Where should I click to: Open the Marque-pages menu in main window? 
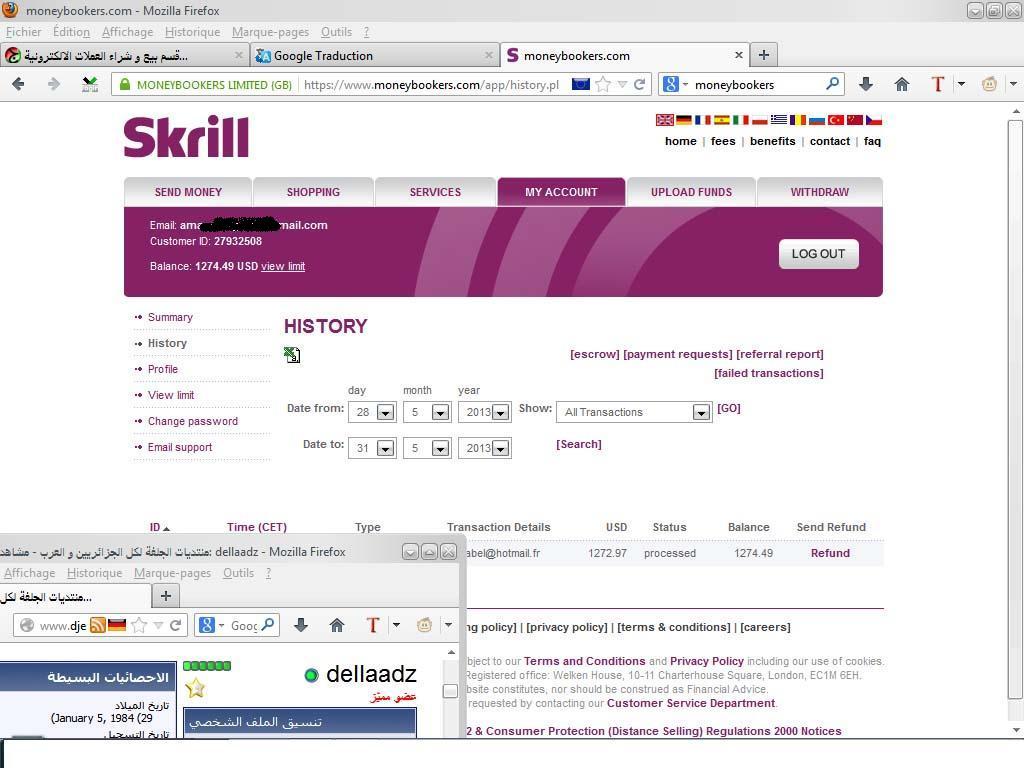tap(270, 32)
